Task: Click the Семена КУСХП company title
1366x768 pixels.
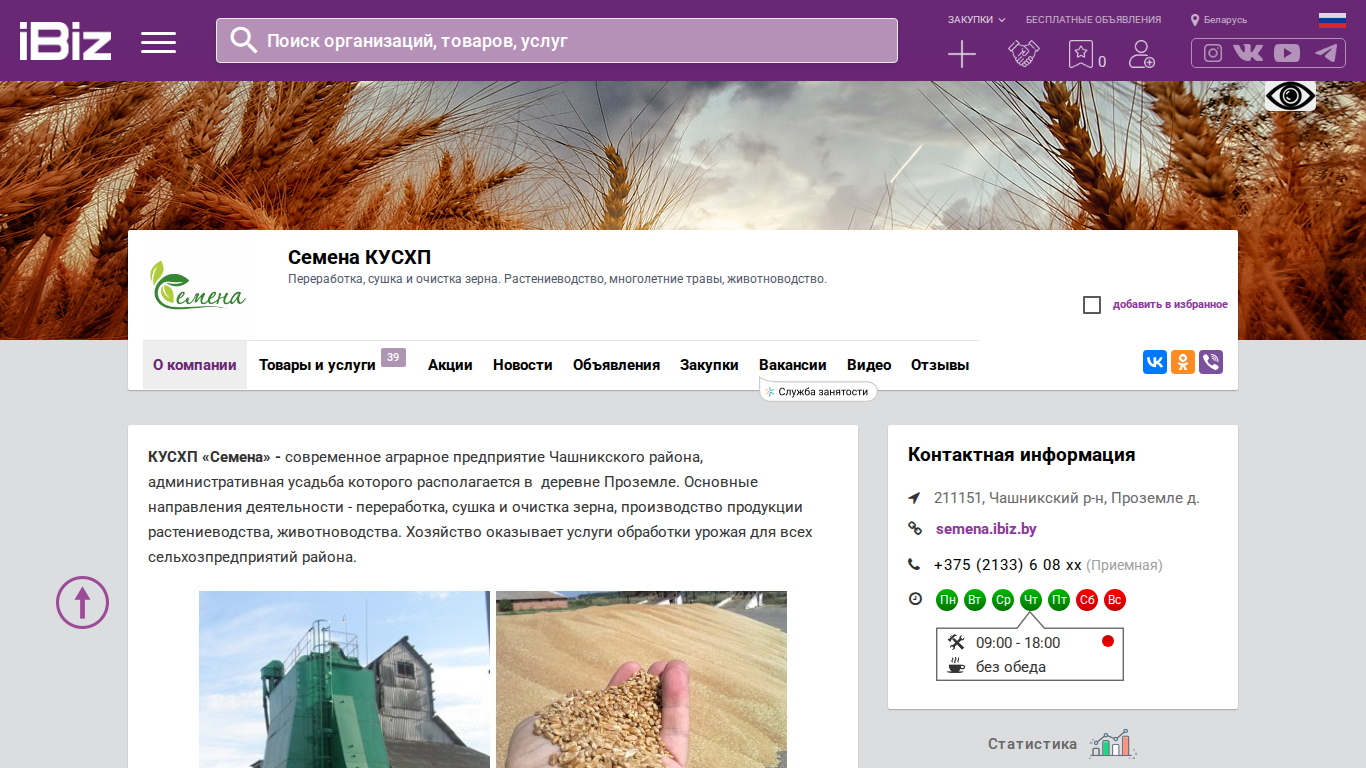Action: coord(360,258)
